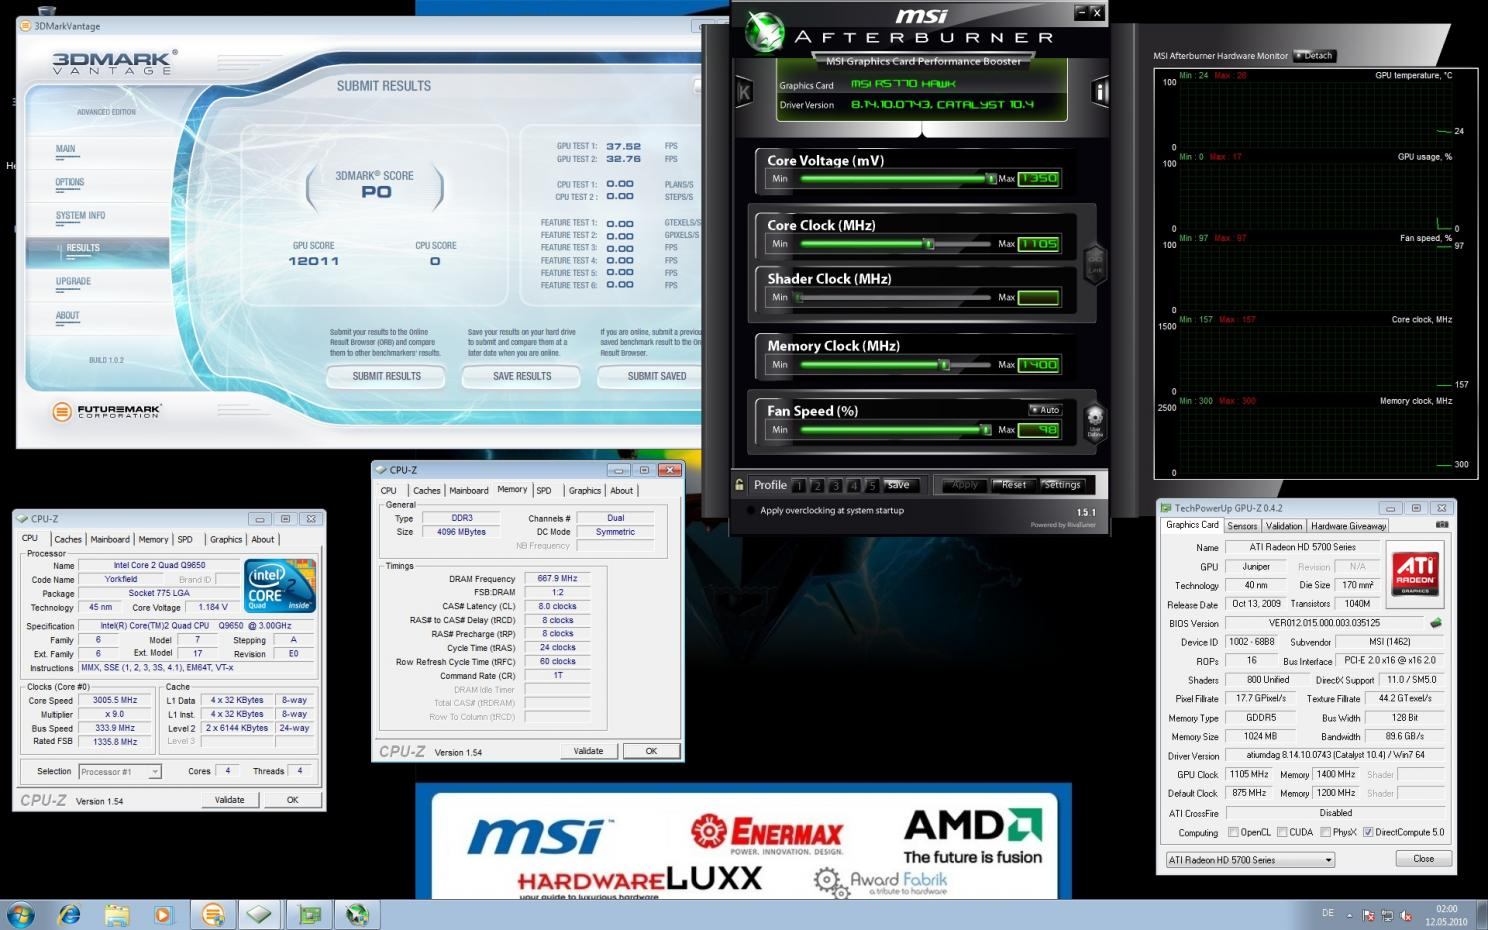
Task: Click the Save Results button in 3DMark
Action: click(x=522, y=376)
